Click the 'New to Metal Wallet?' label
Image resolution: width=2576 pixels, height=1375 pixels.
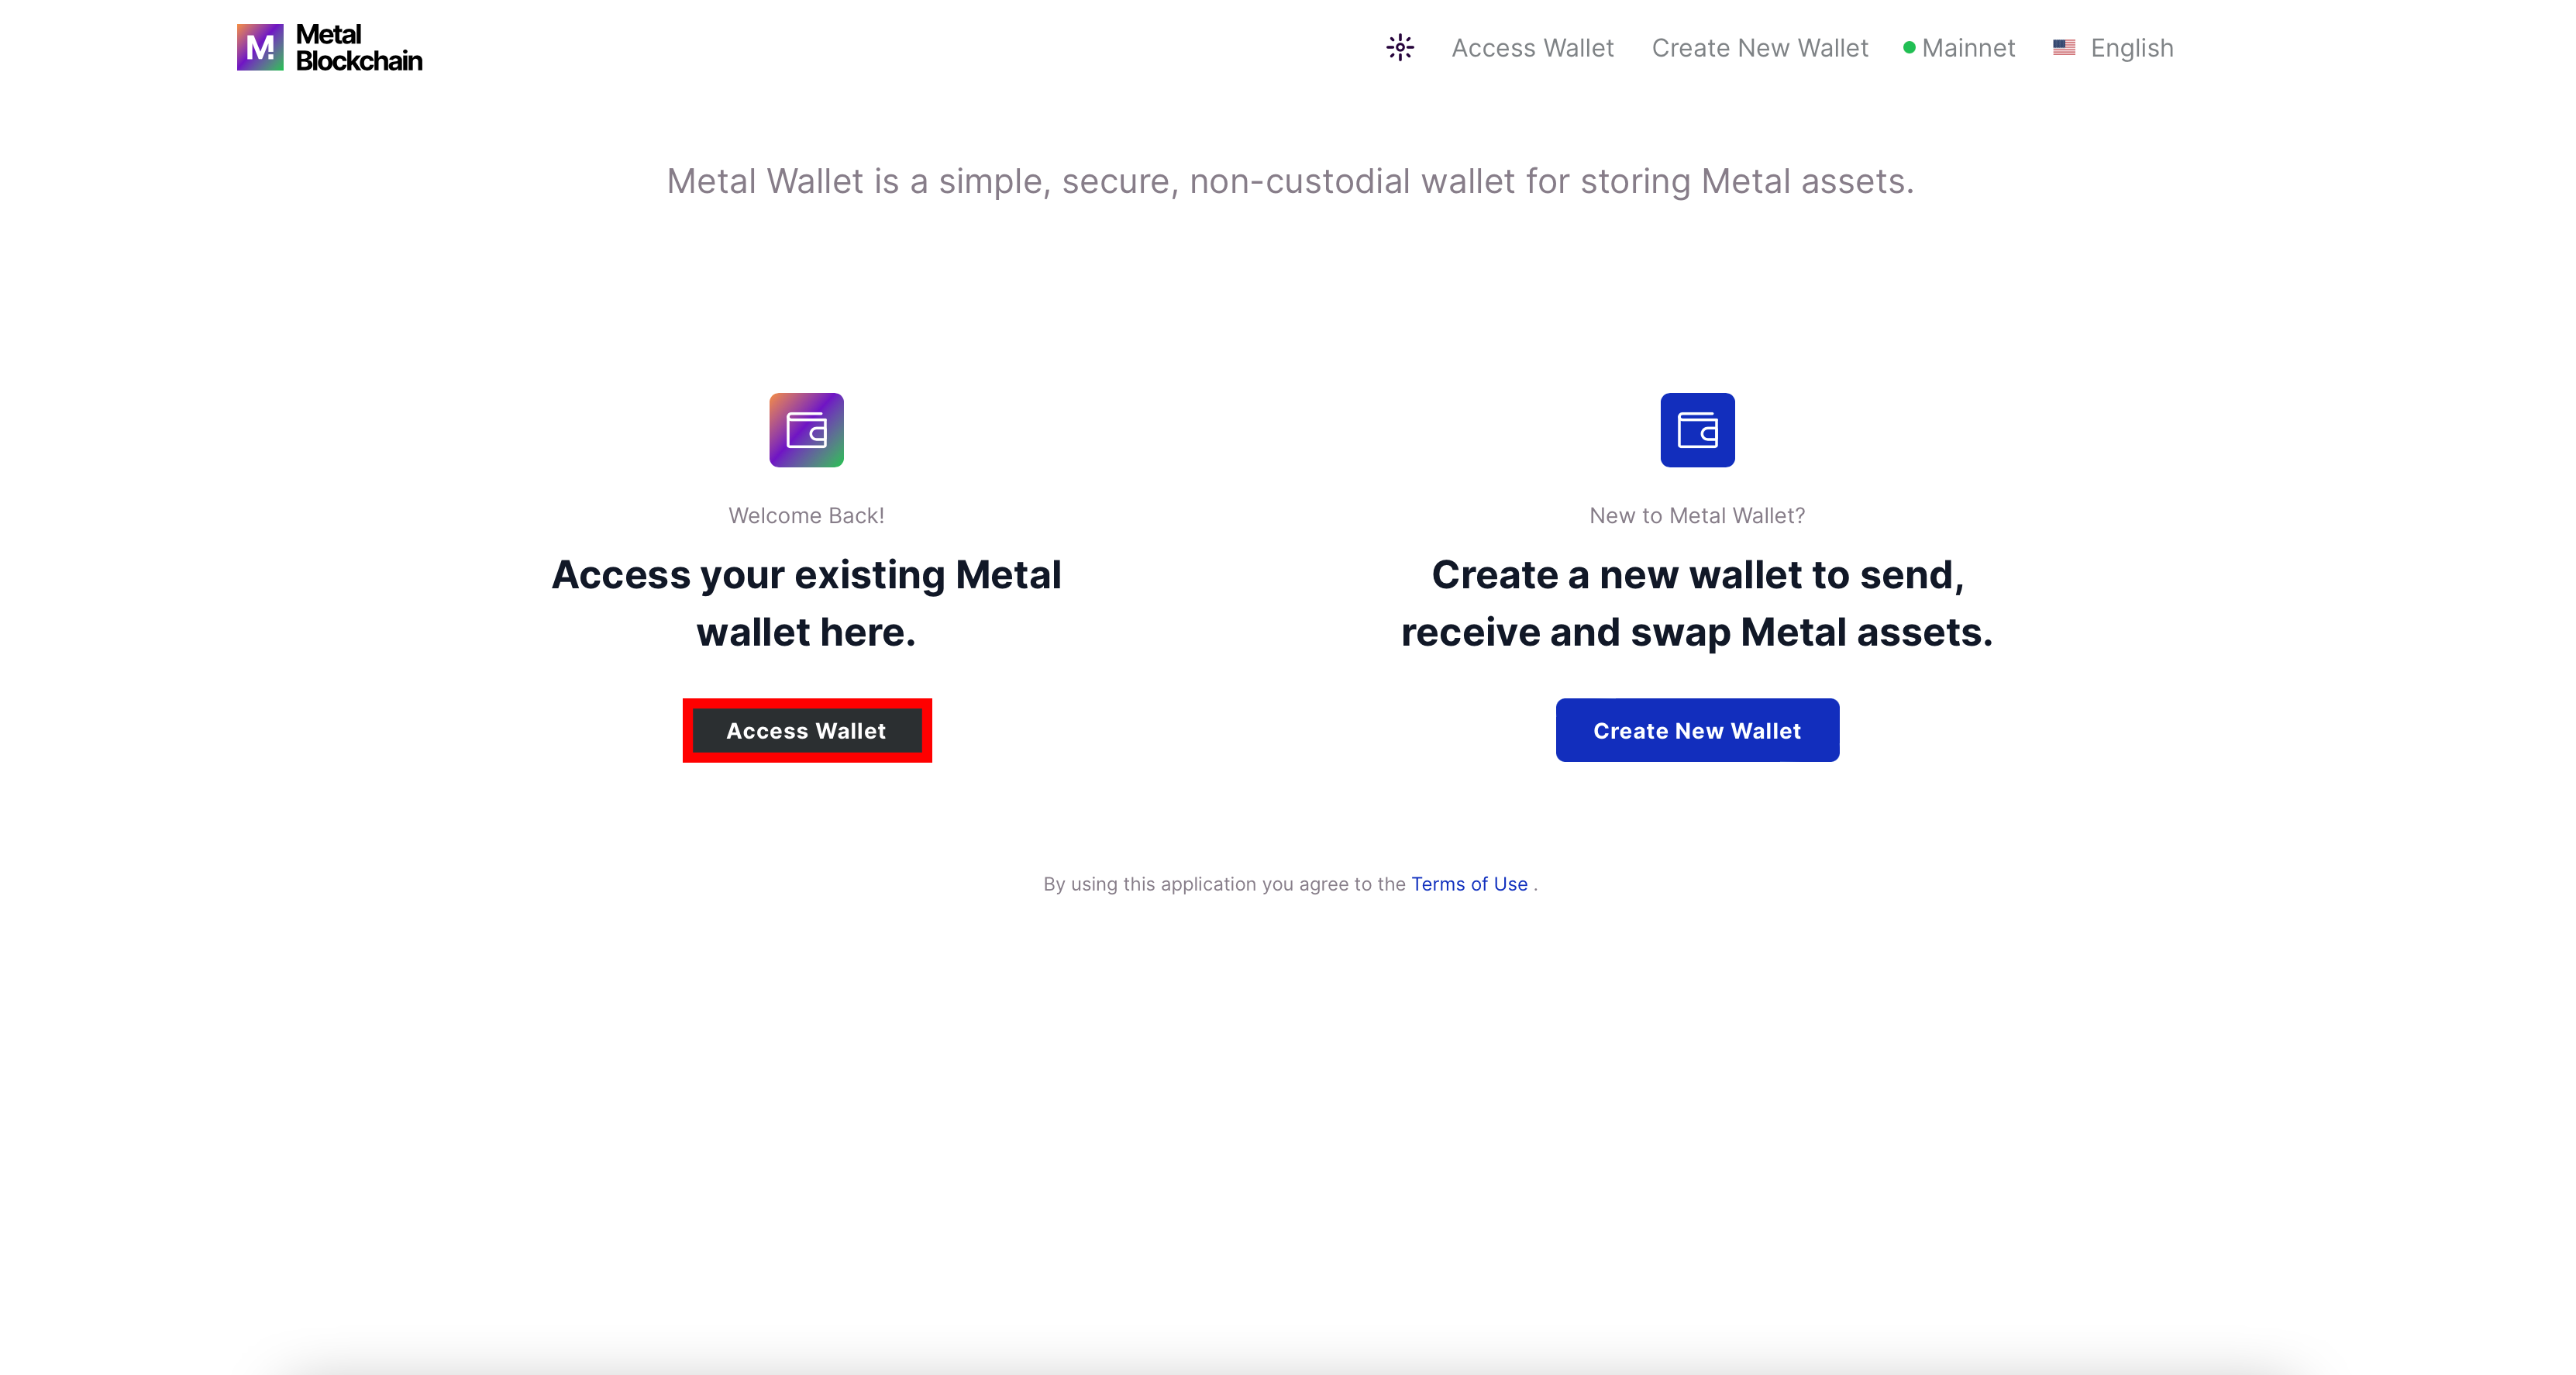[x=1697, y=516]
